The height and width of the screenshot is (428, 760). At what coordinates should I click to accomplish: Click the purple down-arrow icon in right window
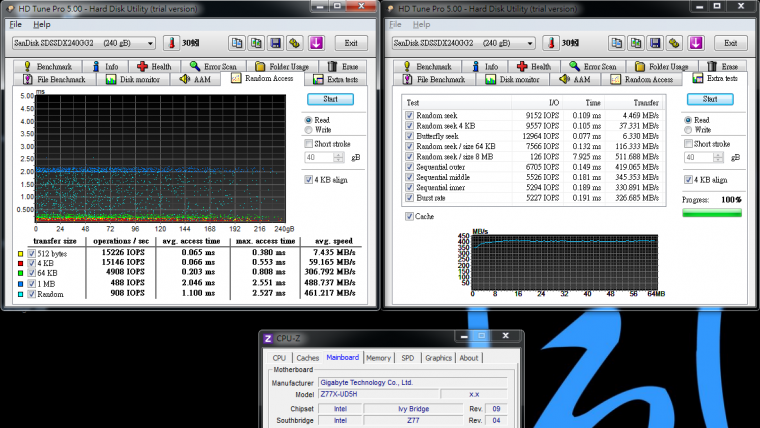pos(694,43)
